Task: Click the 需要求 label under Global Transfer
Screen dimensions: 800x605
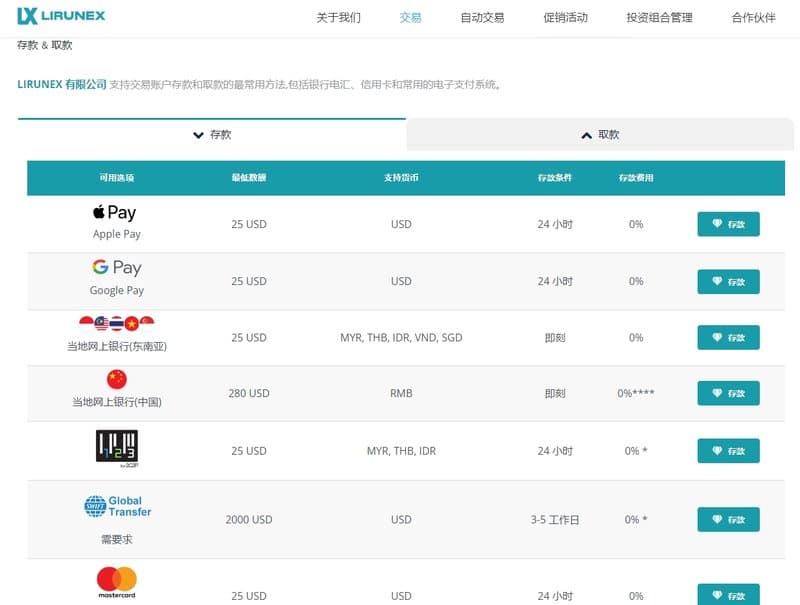Action: click(117, 539)
